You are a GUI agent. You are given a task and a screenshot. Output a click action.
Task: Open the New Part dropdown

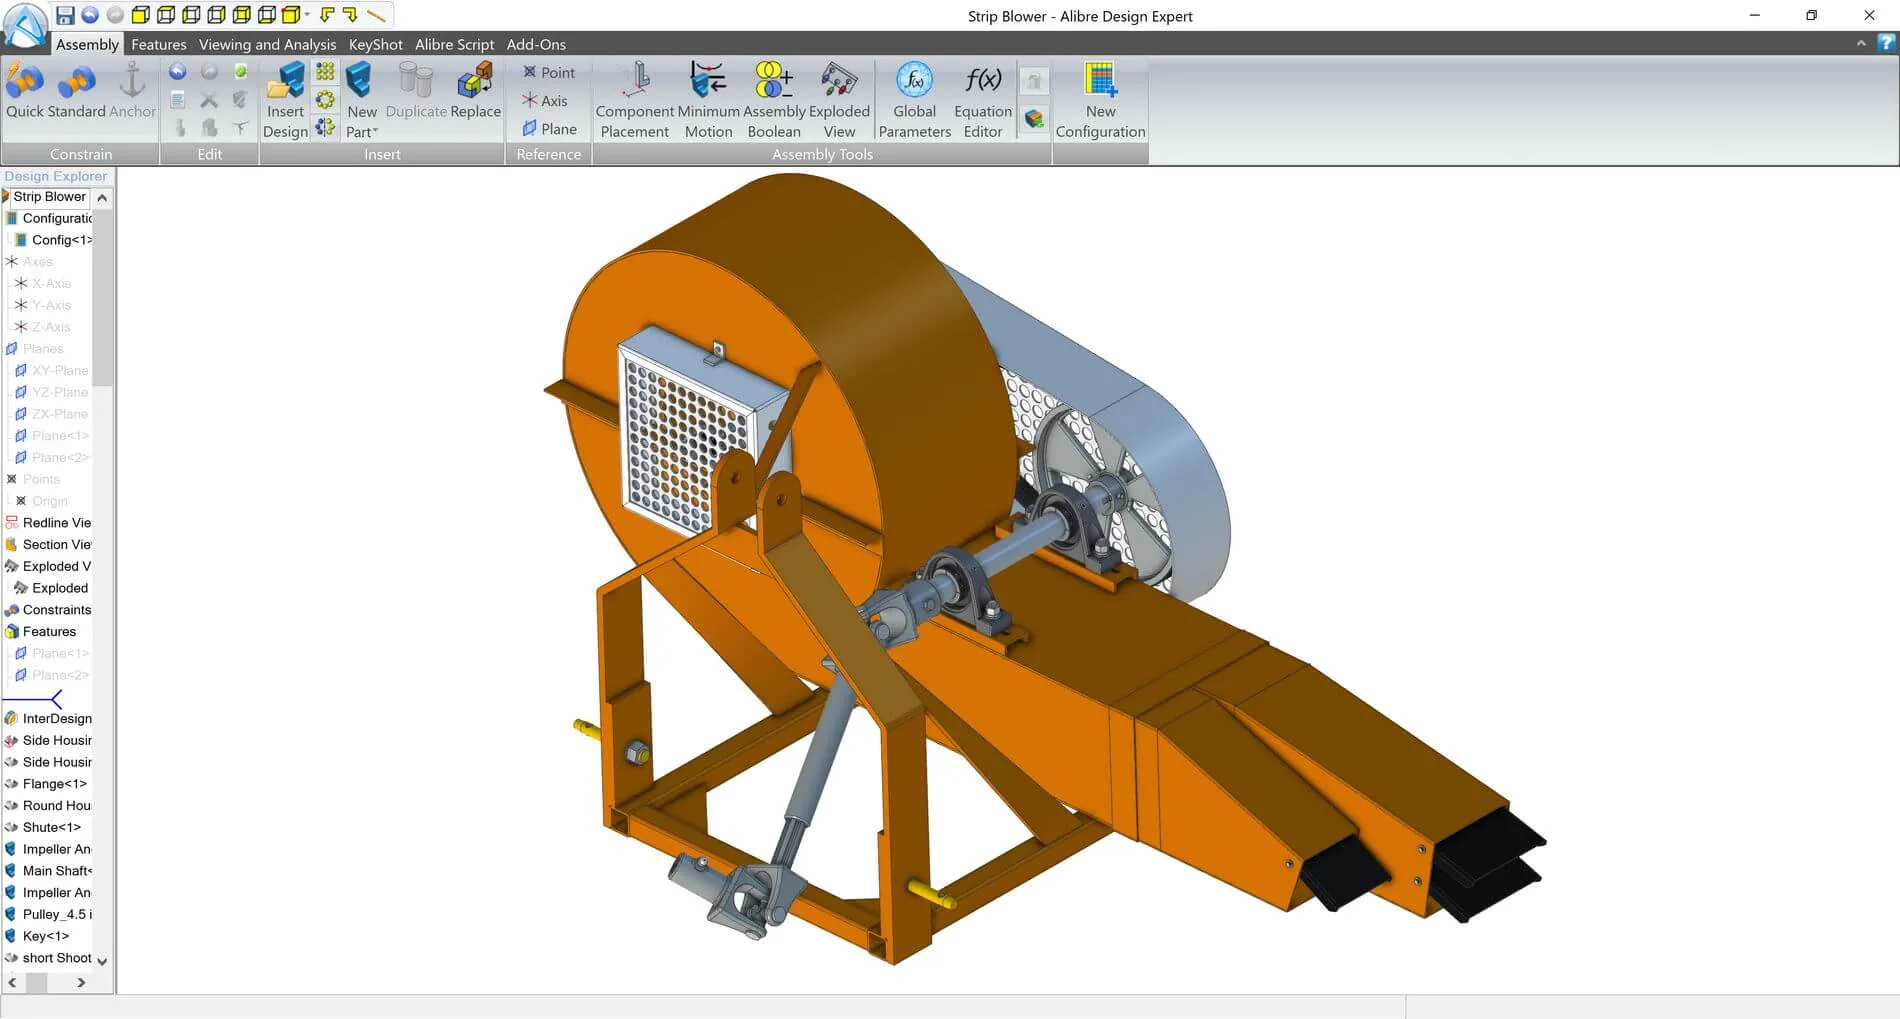click(x=361, y=100)
